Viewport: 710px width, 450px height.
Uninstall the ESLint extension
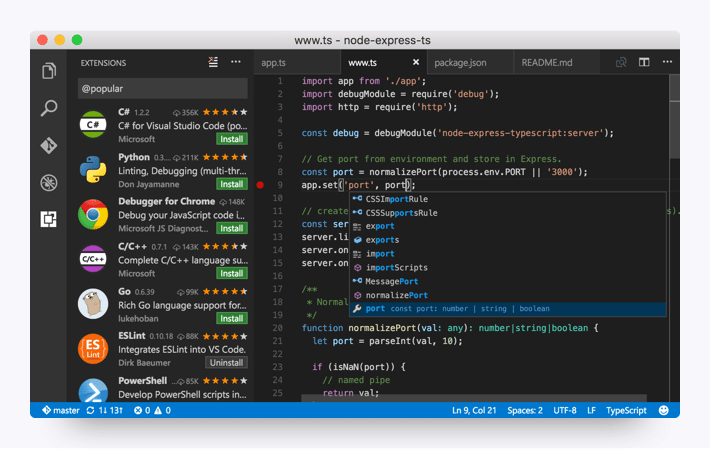(226, 363)
